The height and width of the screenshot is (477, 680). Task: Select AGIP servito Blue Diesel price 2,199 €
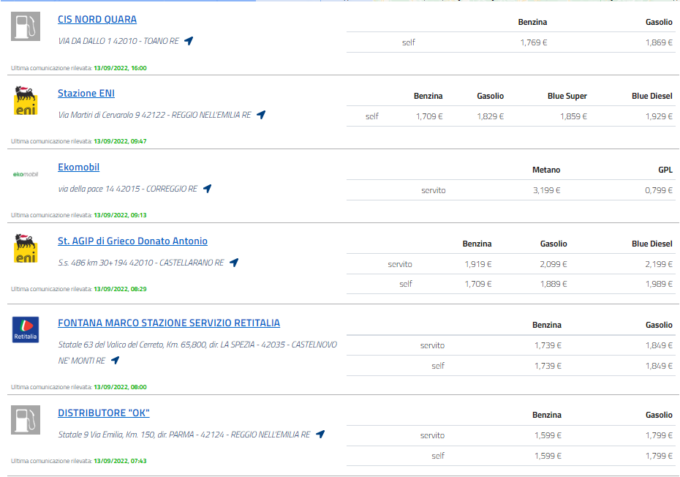click(659, 264)
